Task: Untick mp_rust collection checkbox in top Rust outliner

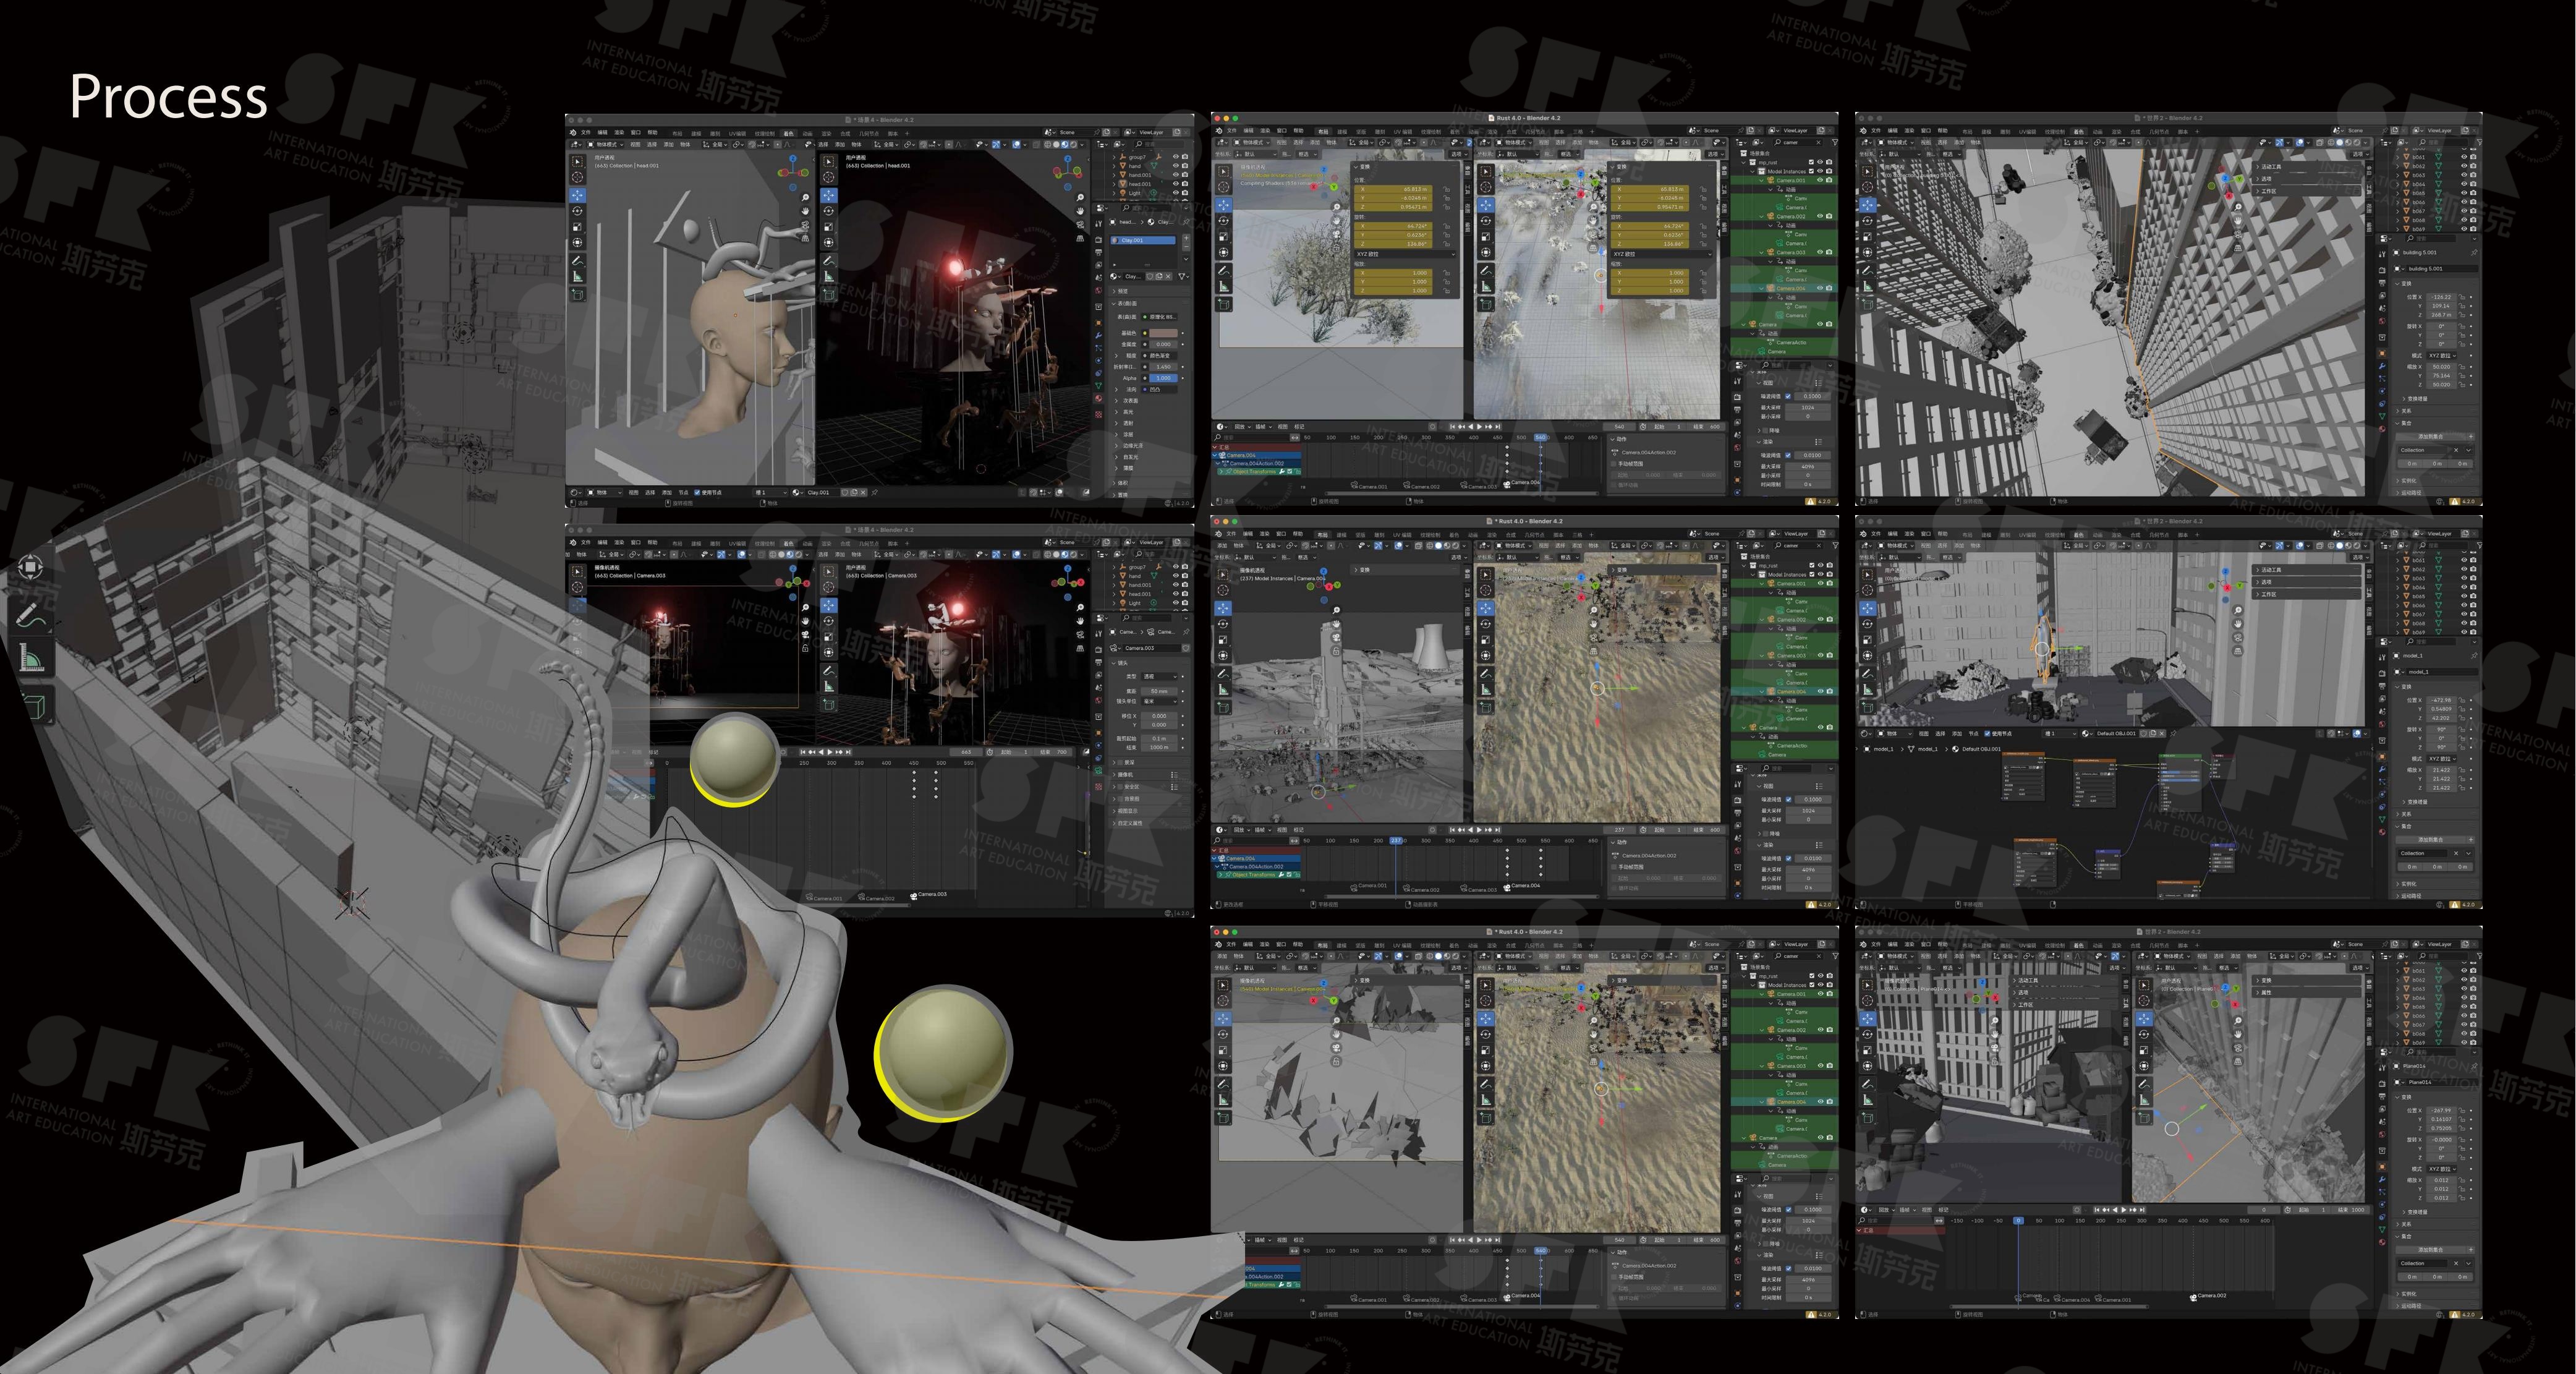Action: coord(1812,162)
